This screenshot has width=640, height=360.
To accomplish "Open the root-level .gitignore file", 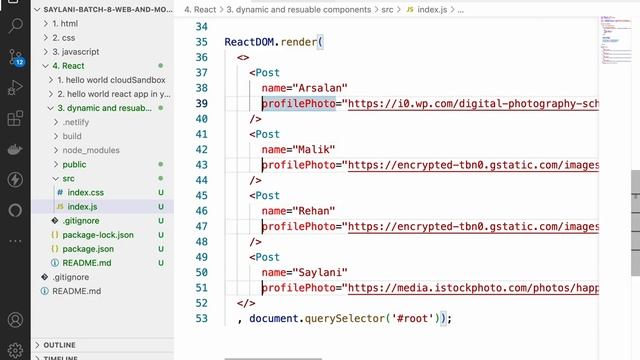I will (102, 277).
